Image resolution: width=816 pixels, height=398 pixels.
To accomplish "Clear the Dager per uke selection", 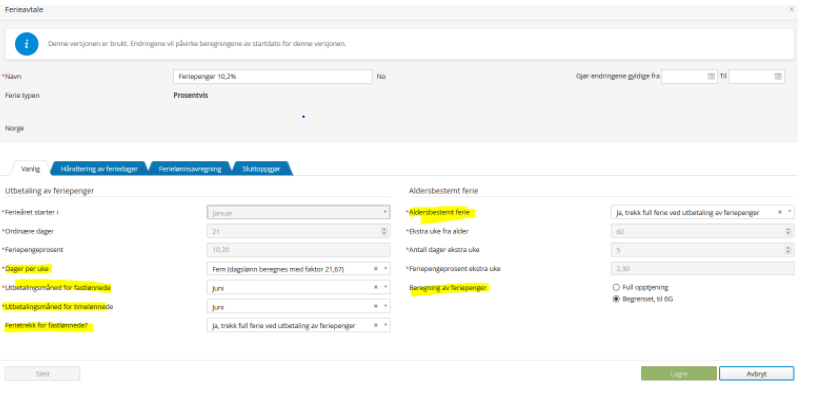I will point(375,269).
